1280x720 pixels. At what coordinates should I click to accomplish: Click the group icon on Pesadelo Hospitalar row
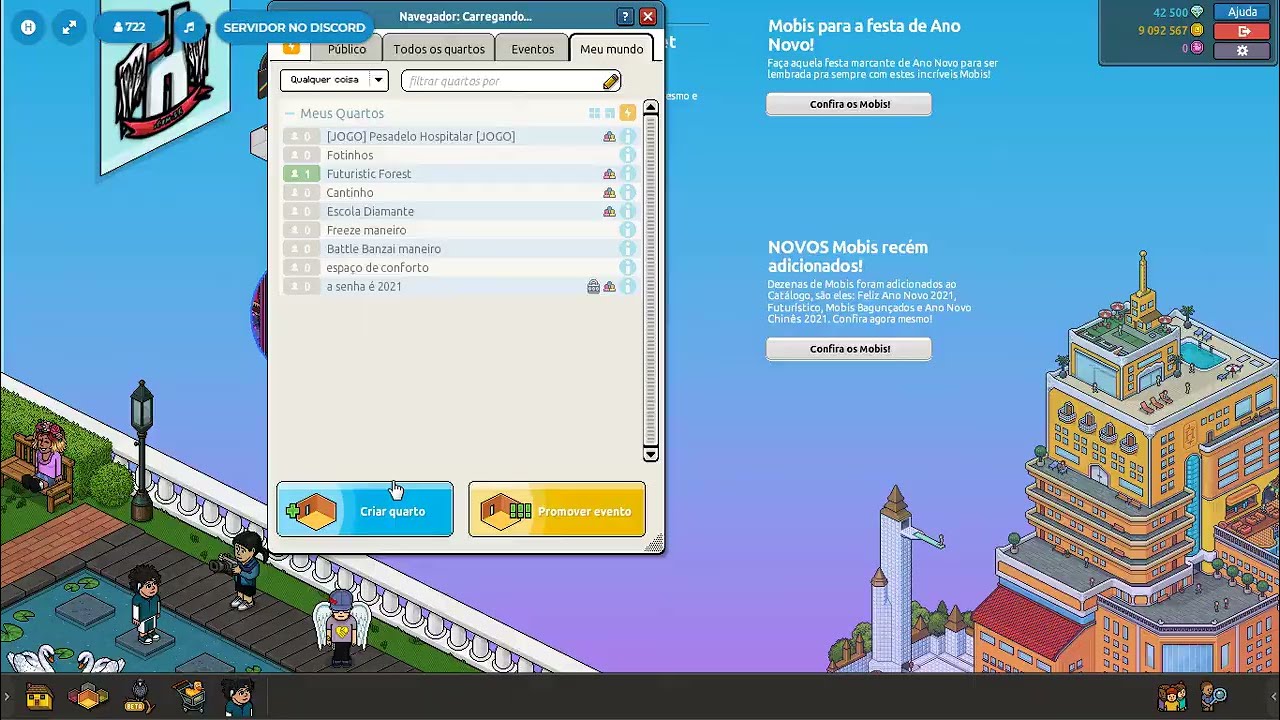pos(609,136)
